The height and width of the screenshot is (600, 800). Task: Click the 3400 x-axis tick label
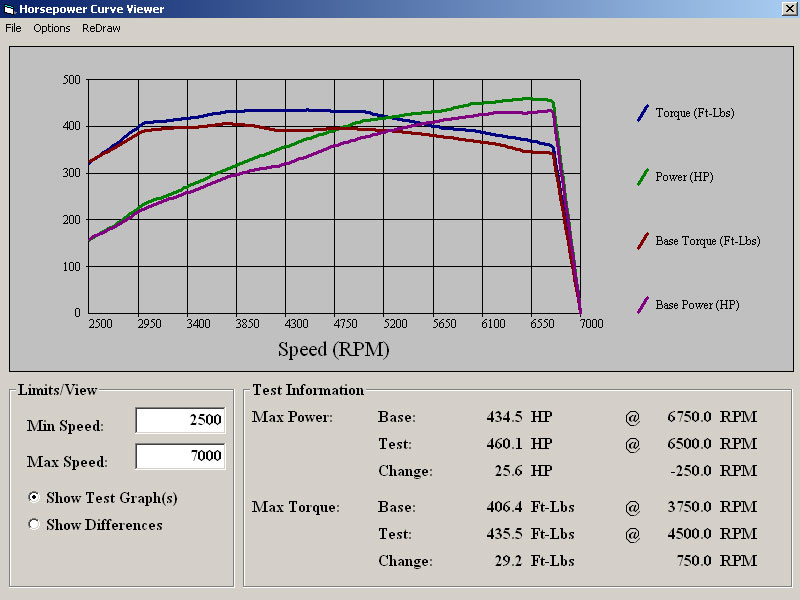pyautogui.click(x=198, y=323)
